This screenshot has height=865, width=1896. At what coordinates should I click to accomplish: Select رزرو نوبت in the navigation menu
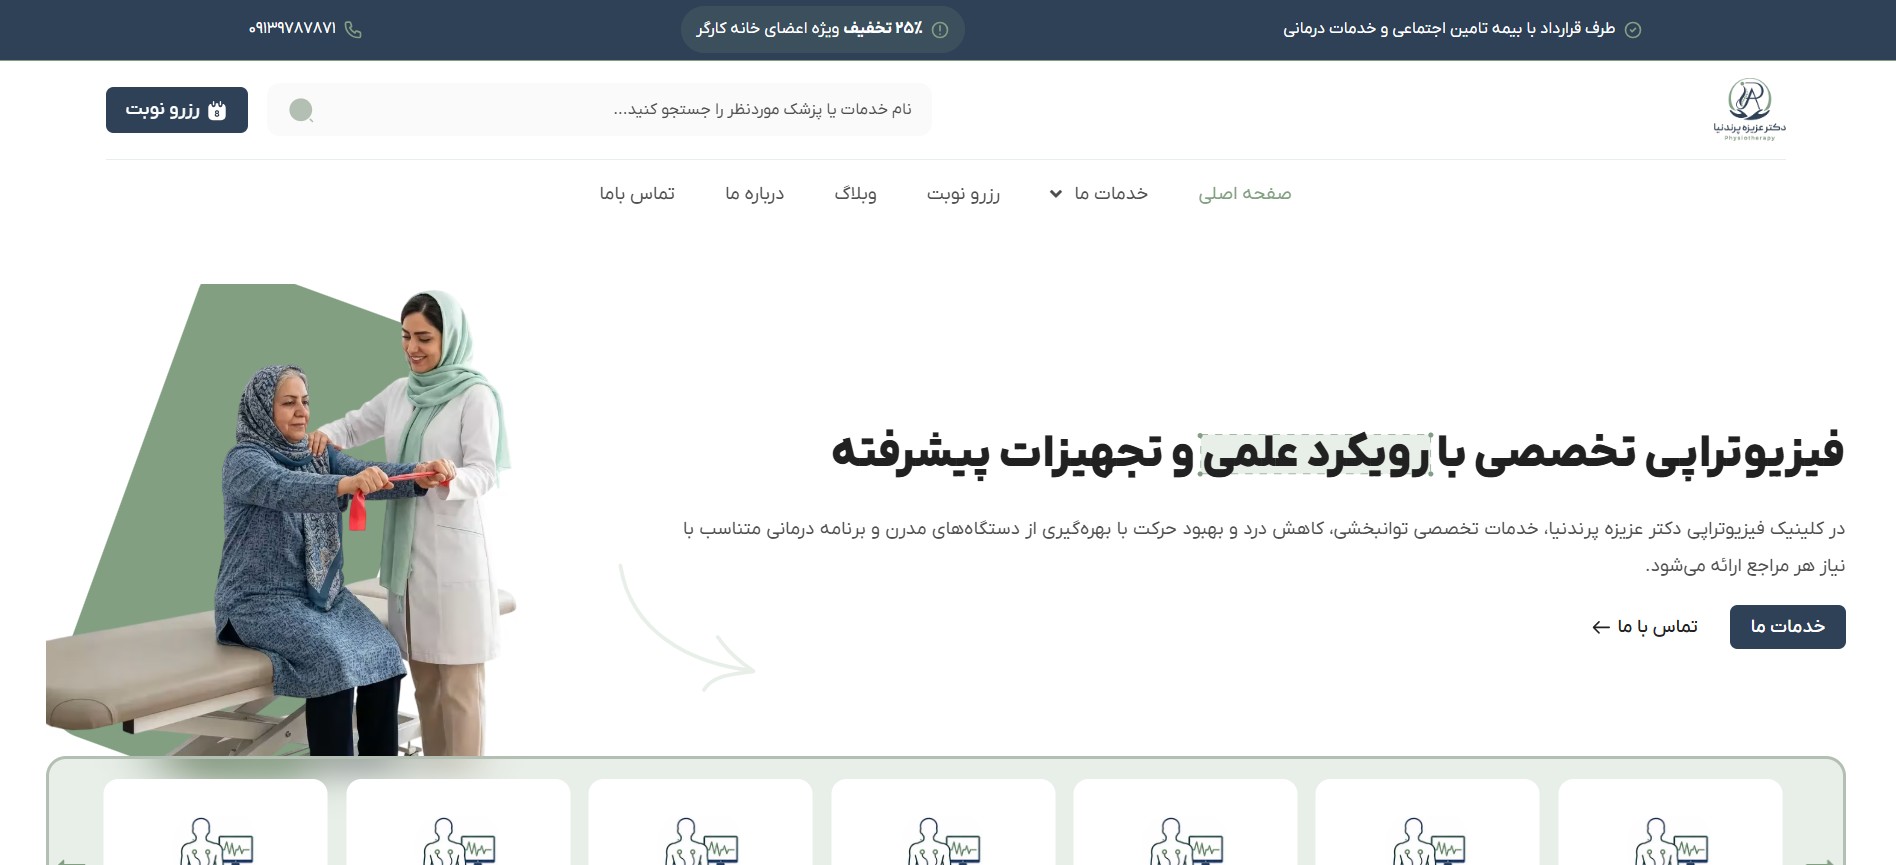tap(963, 194)
